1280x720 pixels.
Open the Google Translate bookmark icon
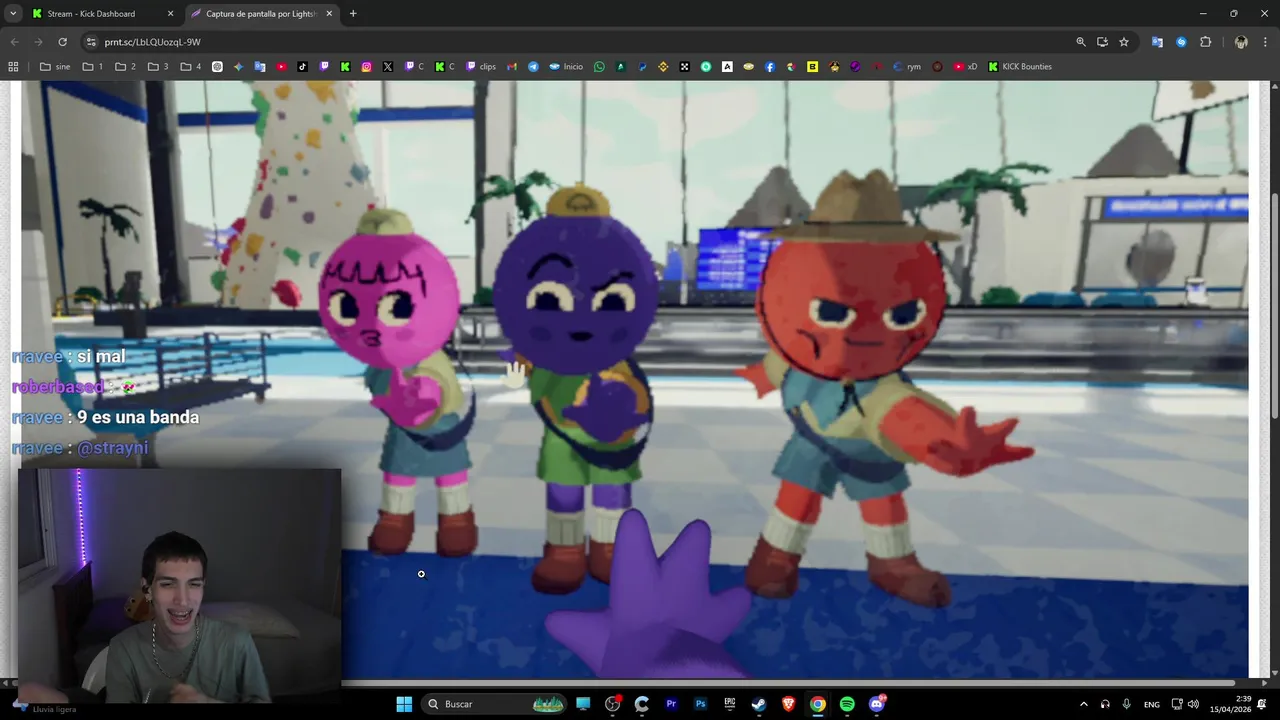pos(260,67)
